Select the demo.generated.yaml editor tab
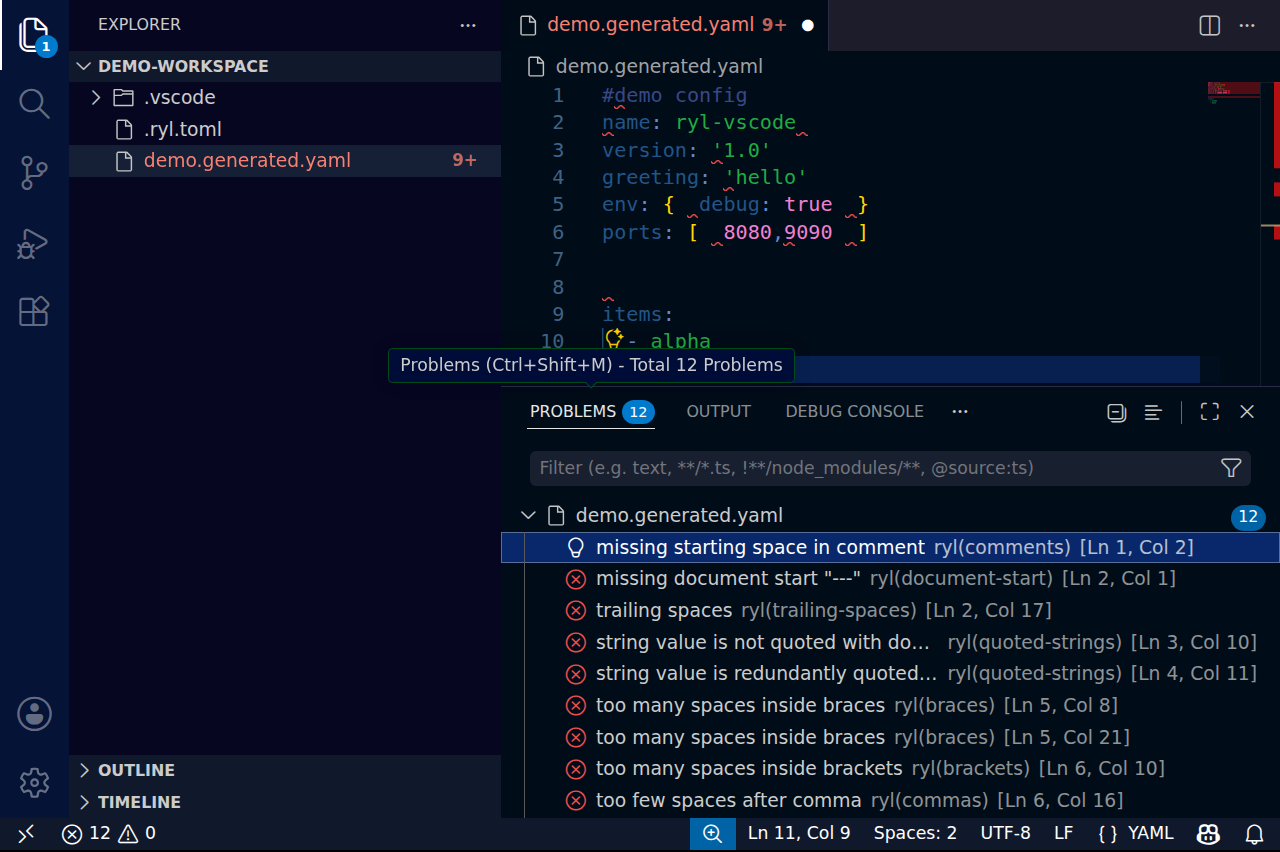Image resolution: width=1280 pixels, height=852 pixels. (x=665, y=25)
